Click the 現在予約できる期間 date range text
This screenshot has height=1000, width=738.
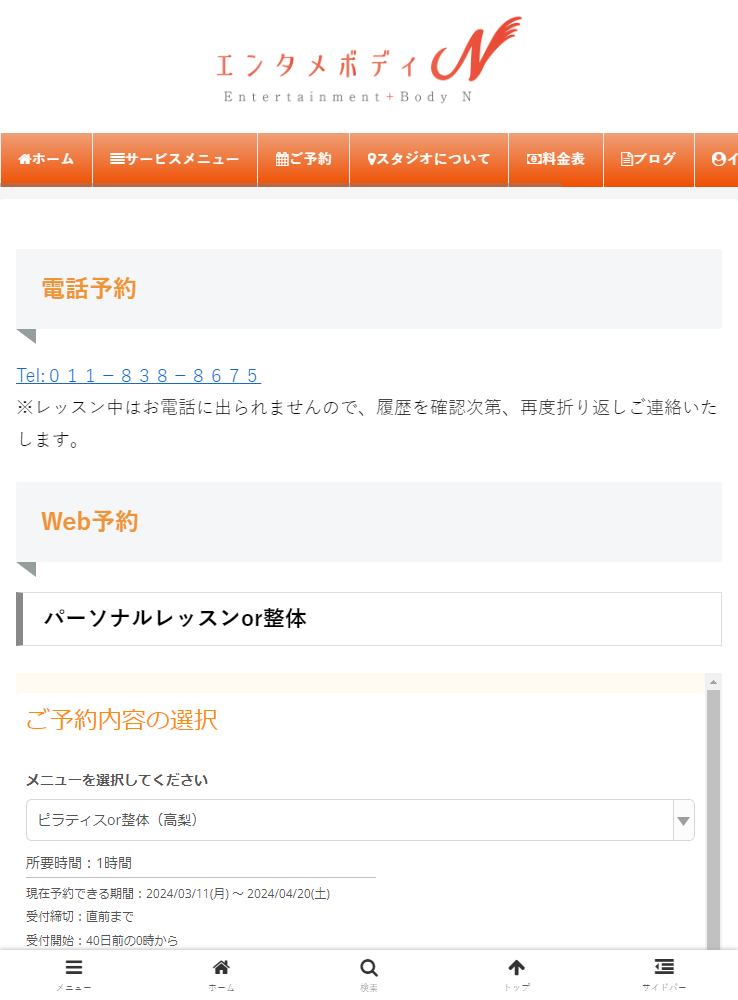click(178, 893)
